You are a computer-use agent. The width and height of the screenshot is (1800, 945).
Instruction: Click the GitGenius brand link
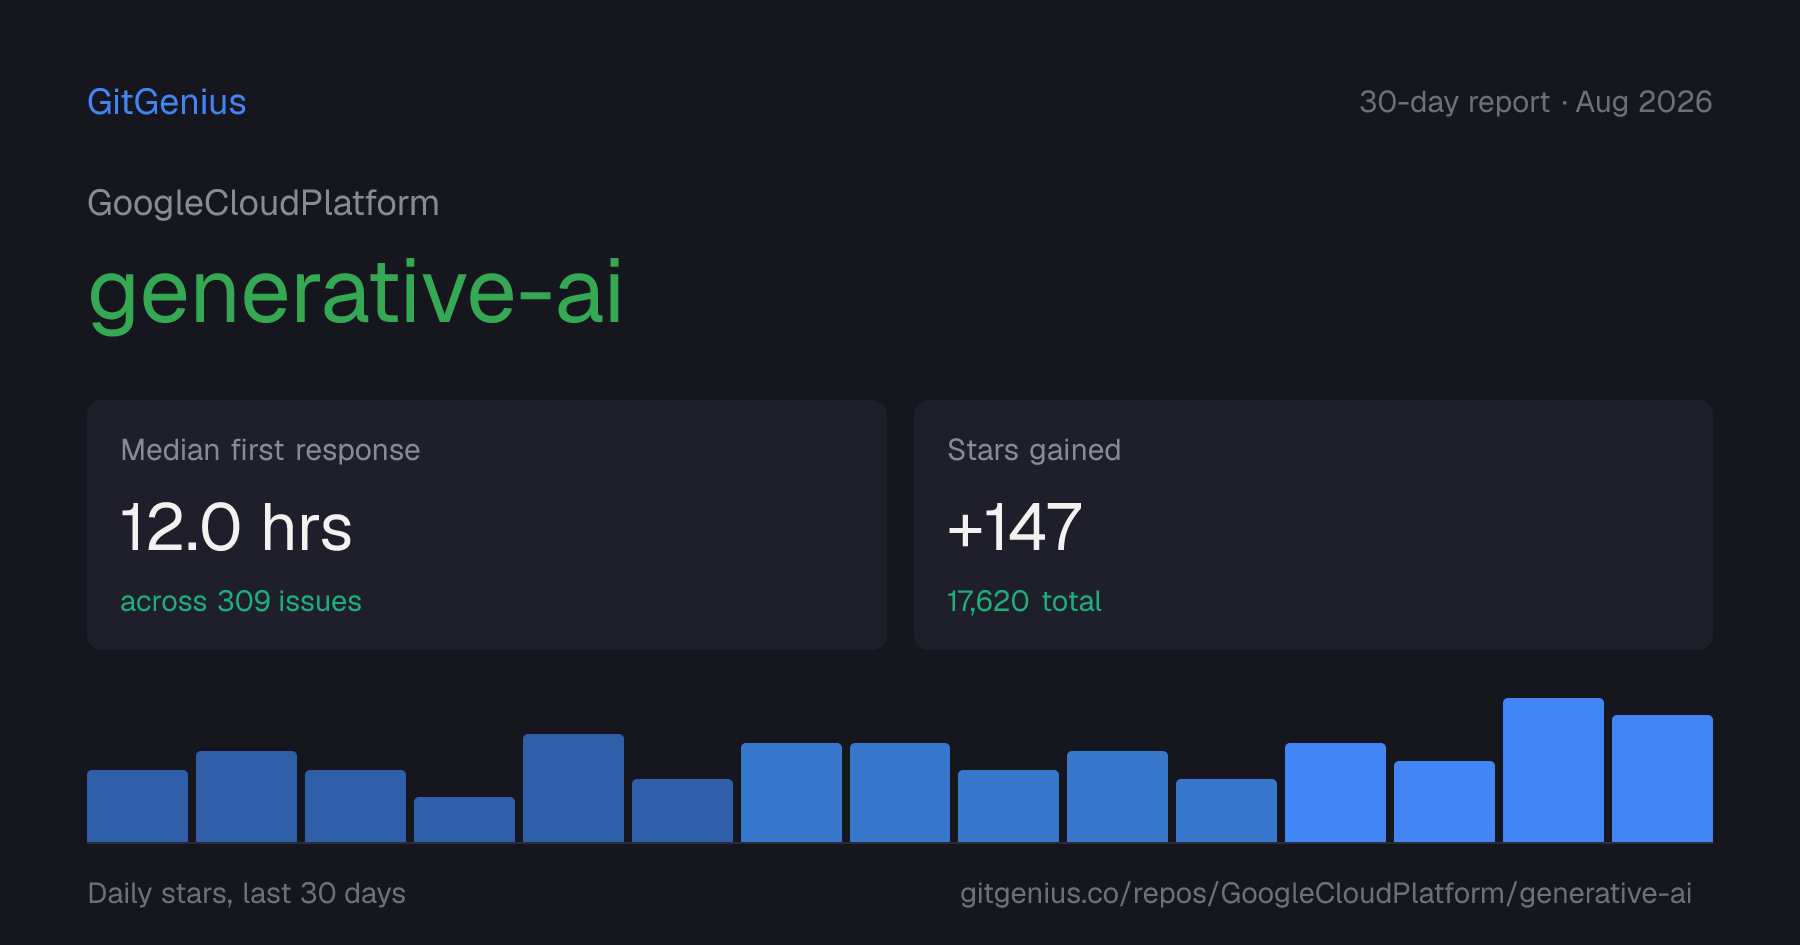point(167,102)
